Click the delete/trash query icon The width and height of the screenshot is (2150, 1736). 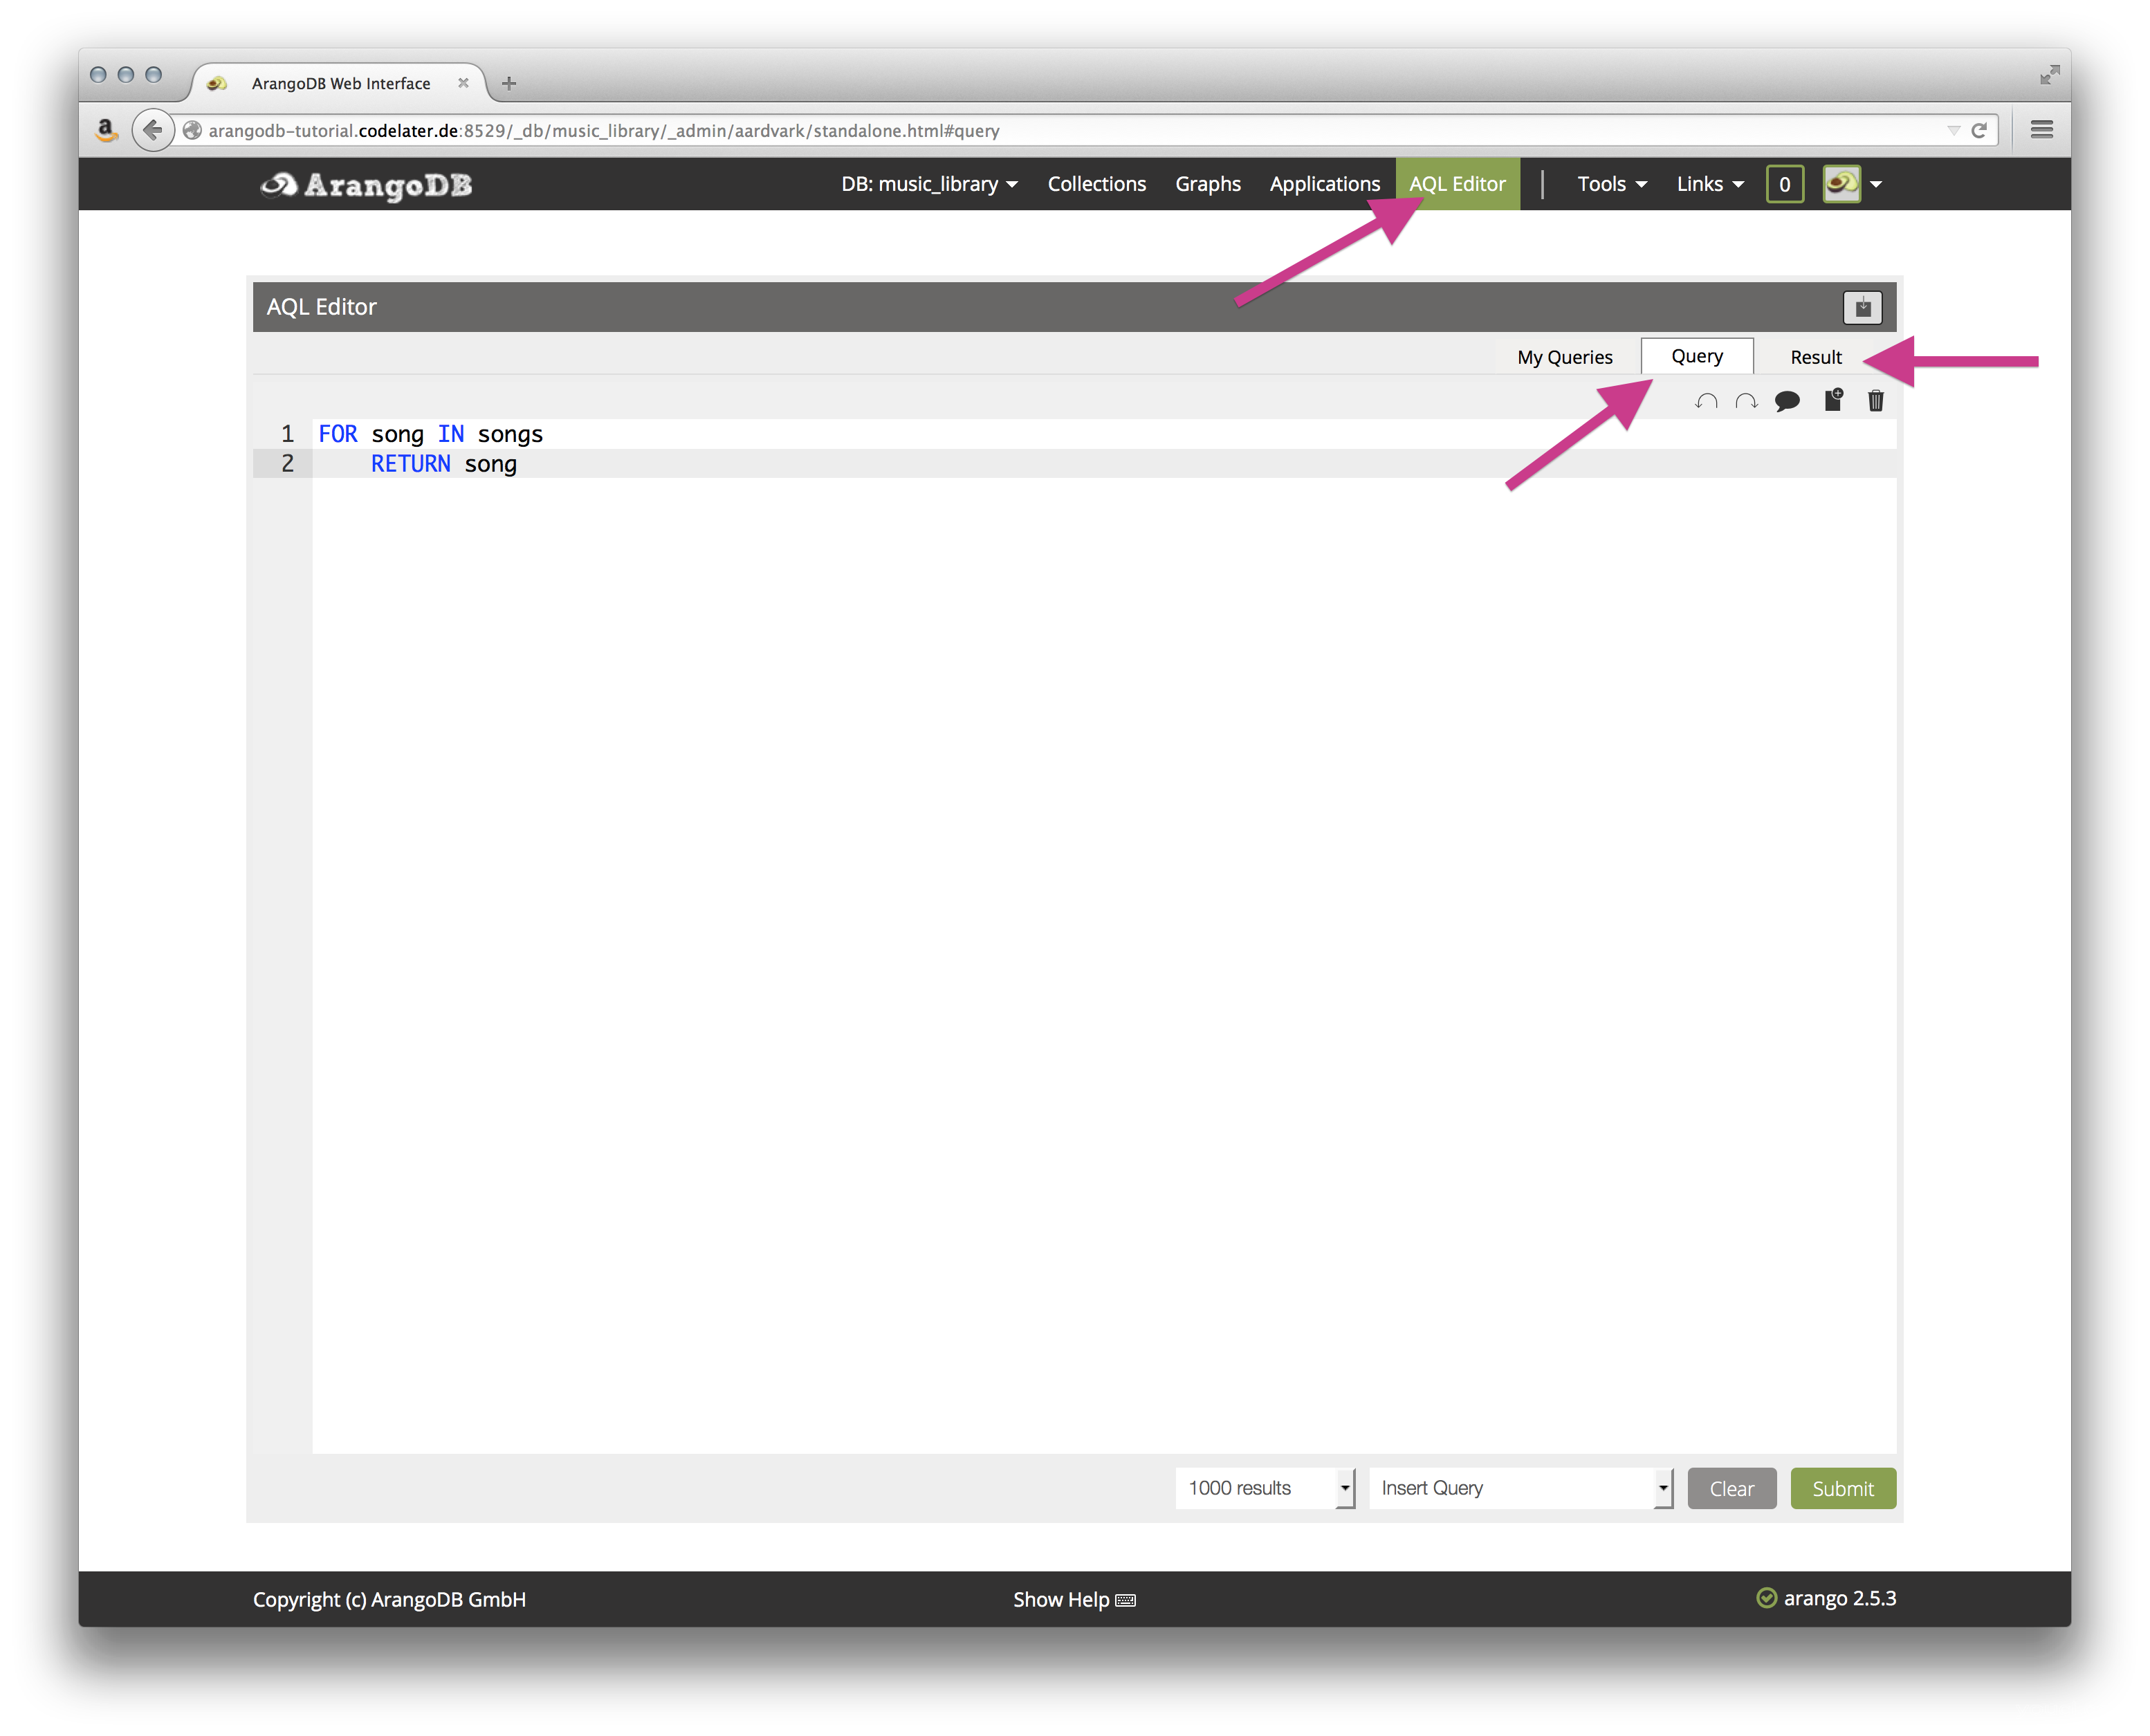coord(1874,402)
